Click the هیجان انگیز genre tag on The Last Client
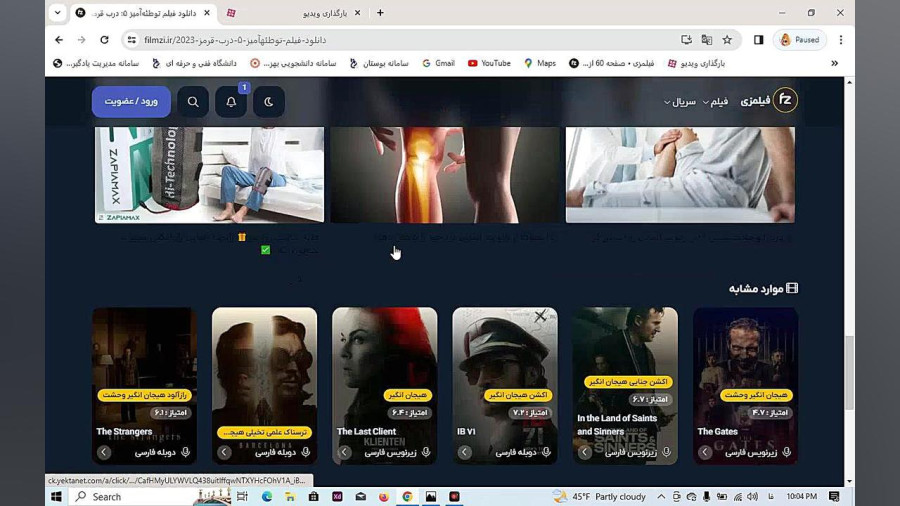The width and height of the screenshot is (900, 506). tap(408, 395)
